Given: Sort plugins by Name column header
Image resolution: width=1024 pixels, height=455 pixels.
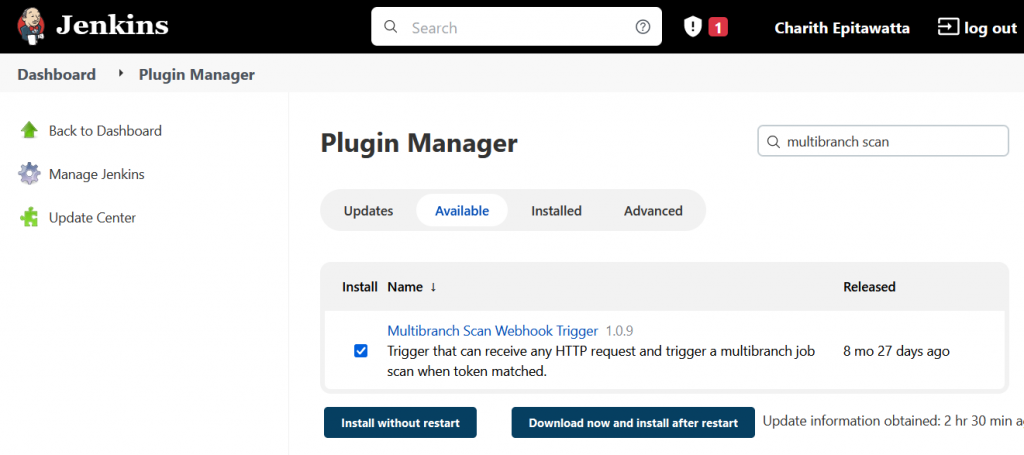Looking at the screenshot, I should pyautogui.click(x=411, y=287).
